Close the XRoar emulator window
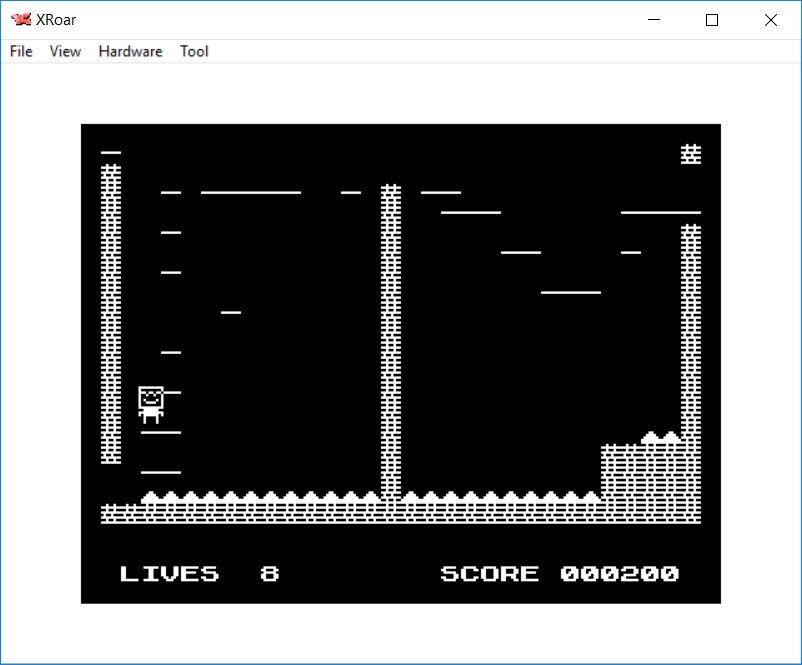The image size is (802, 665). coord(770,20)
